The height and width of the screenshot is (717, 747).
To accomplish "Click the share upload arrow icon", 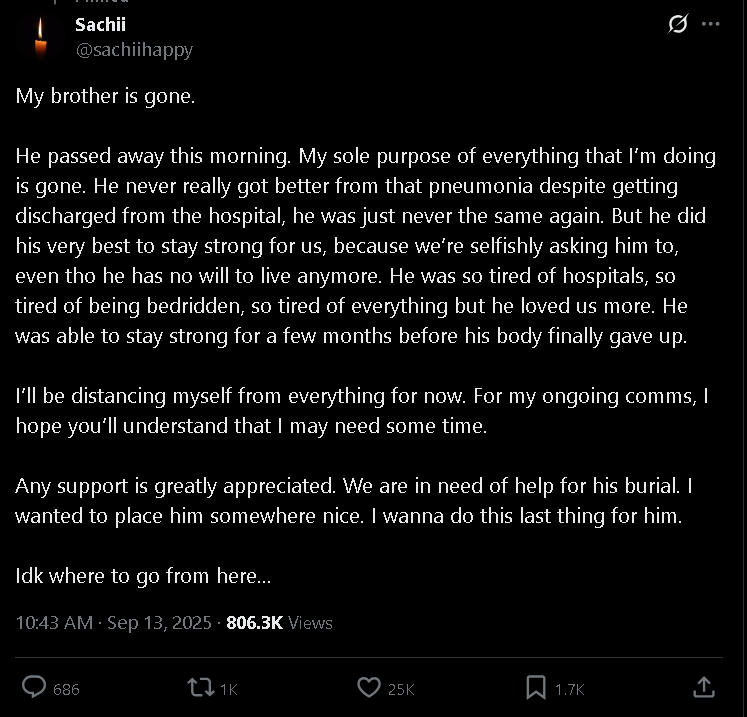I will pos(703,687).
